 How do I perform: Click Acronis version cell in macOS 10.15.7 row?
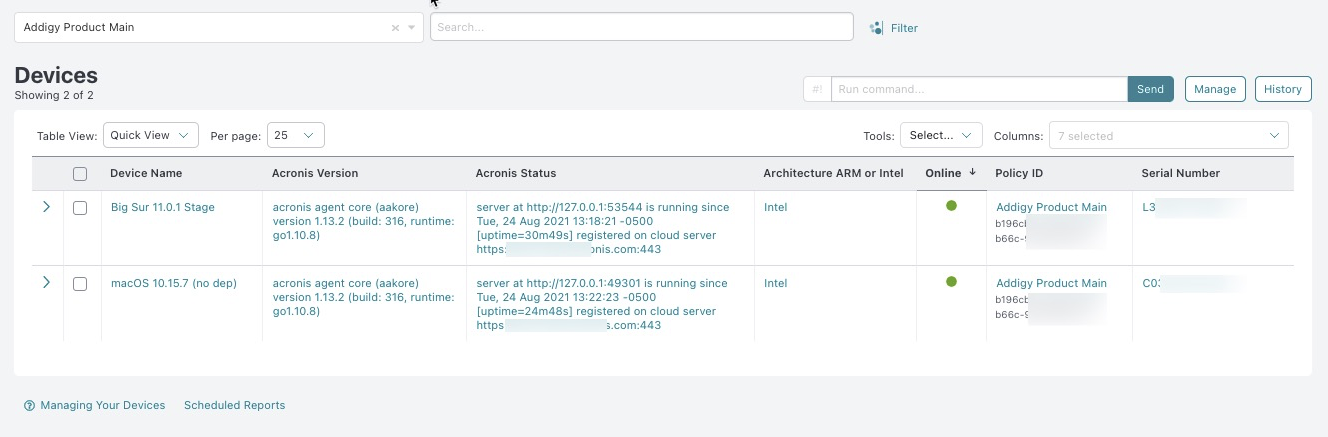click(363, 297)
